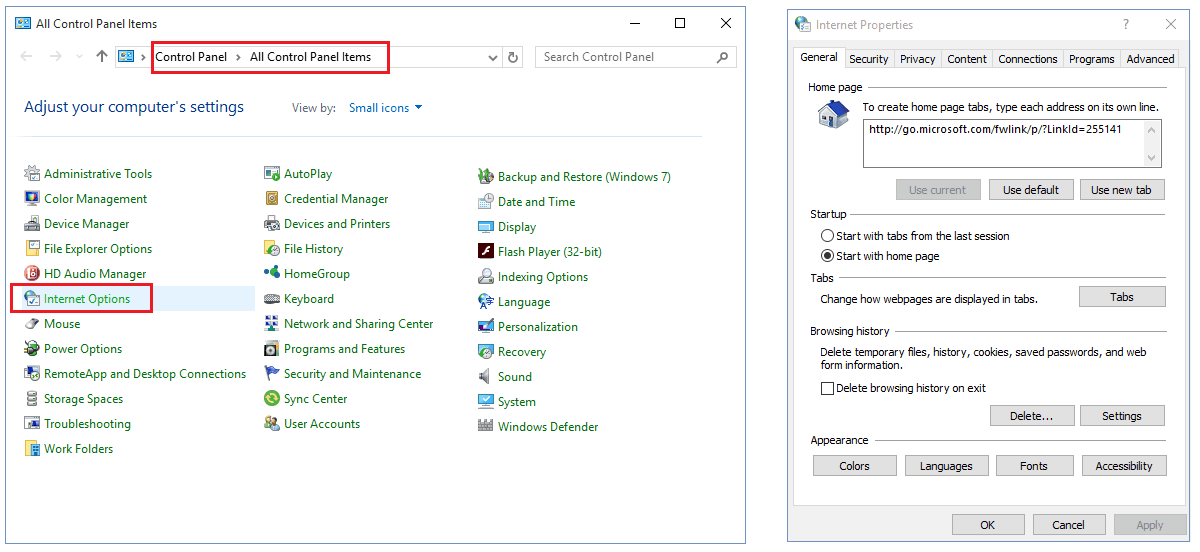1200x552 pixels.
Task: Open Internet Options icon
Action: (32, 299)
